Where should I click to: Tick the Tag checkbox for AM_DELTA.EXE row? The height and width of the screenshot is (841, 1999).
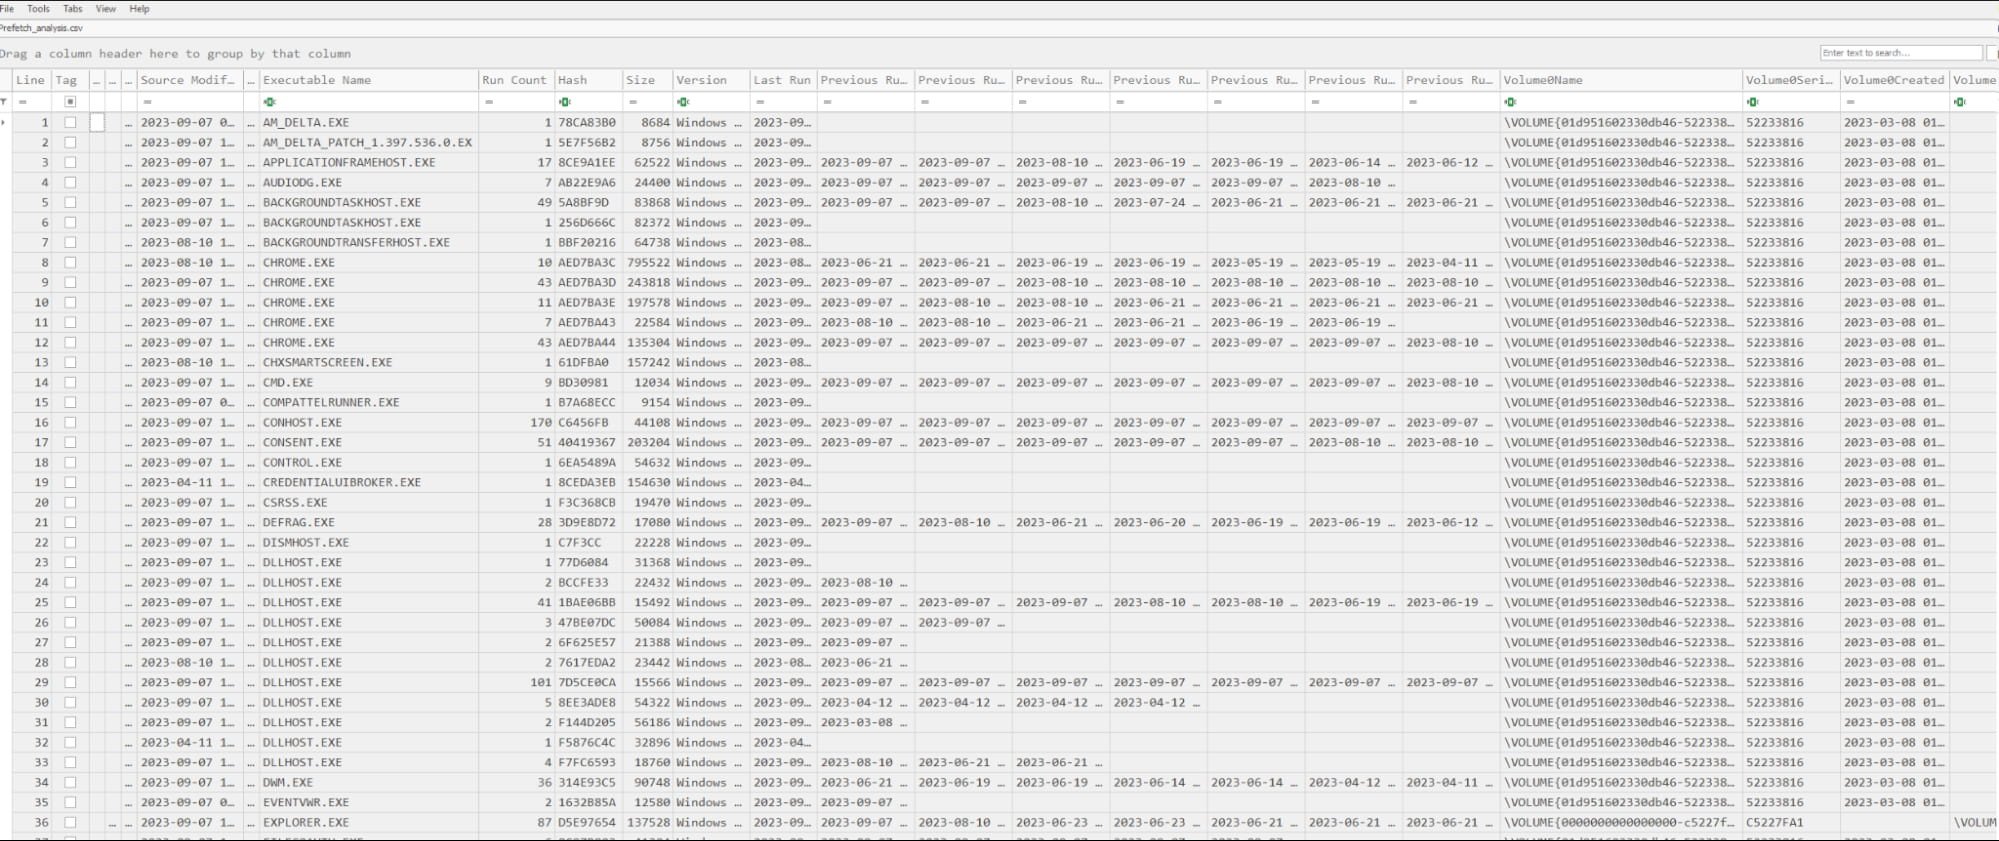point(70,122)
